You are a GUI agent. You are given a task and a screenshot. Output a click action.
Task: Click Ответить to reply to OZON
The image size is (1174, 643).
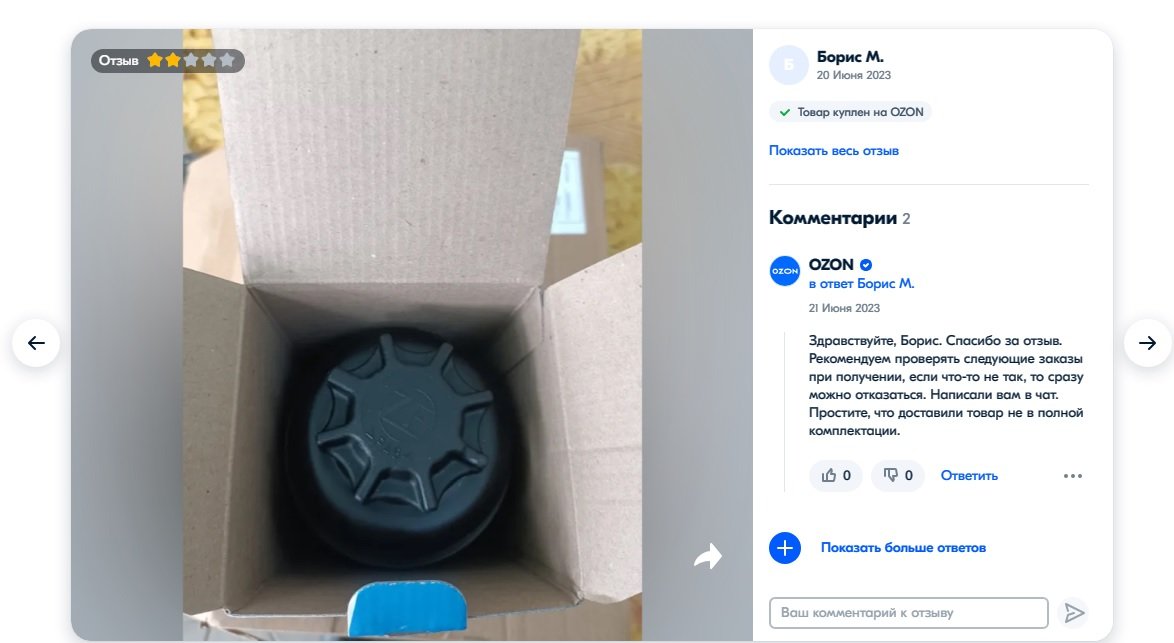tap(969, 476)
